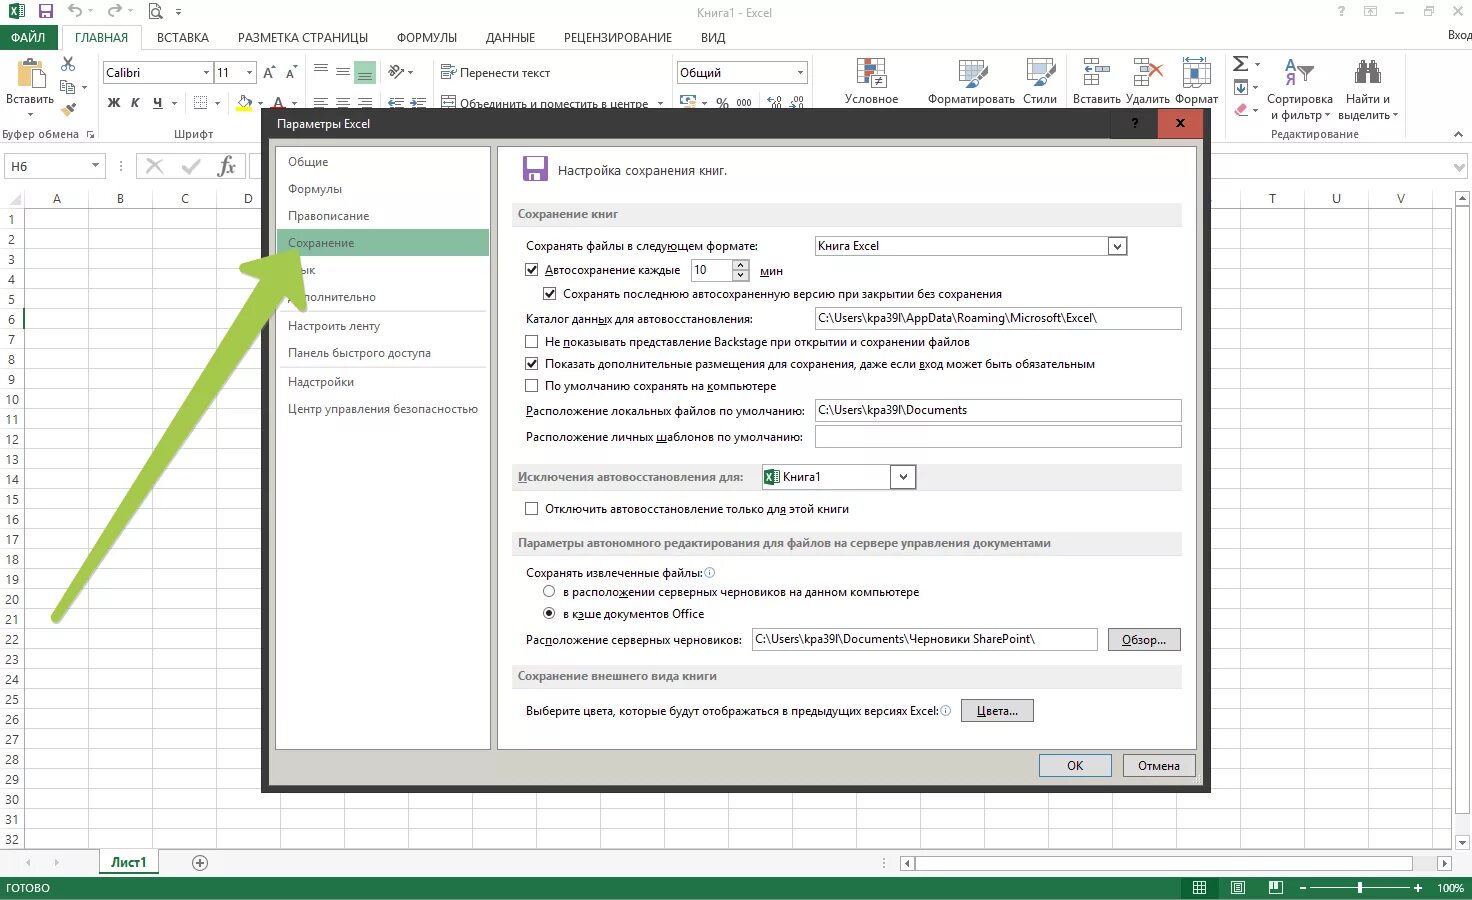Toggle Показать дополнительные размещения checkbox
The height and width of the screenshot is (900, 1472).
pos(532,364)
